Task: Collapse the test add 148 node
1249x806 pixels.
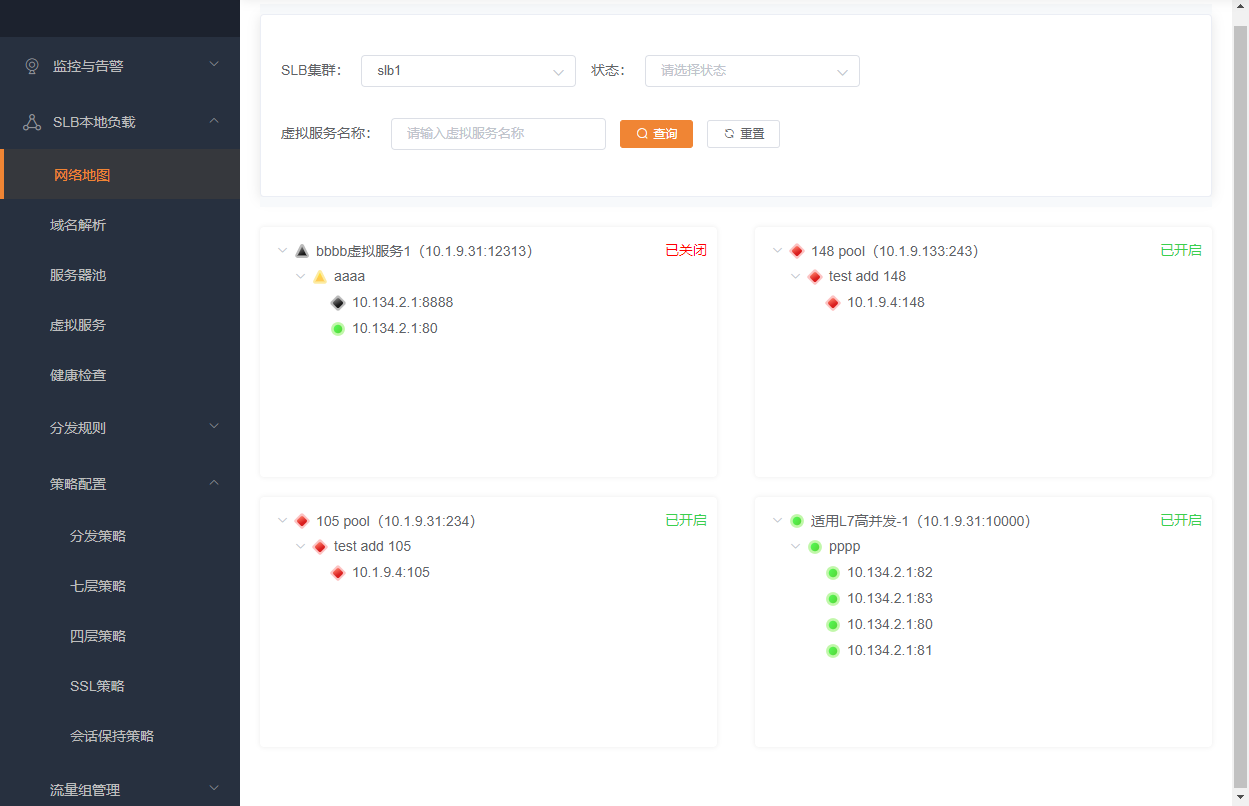Action: click(796, 277)
